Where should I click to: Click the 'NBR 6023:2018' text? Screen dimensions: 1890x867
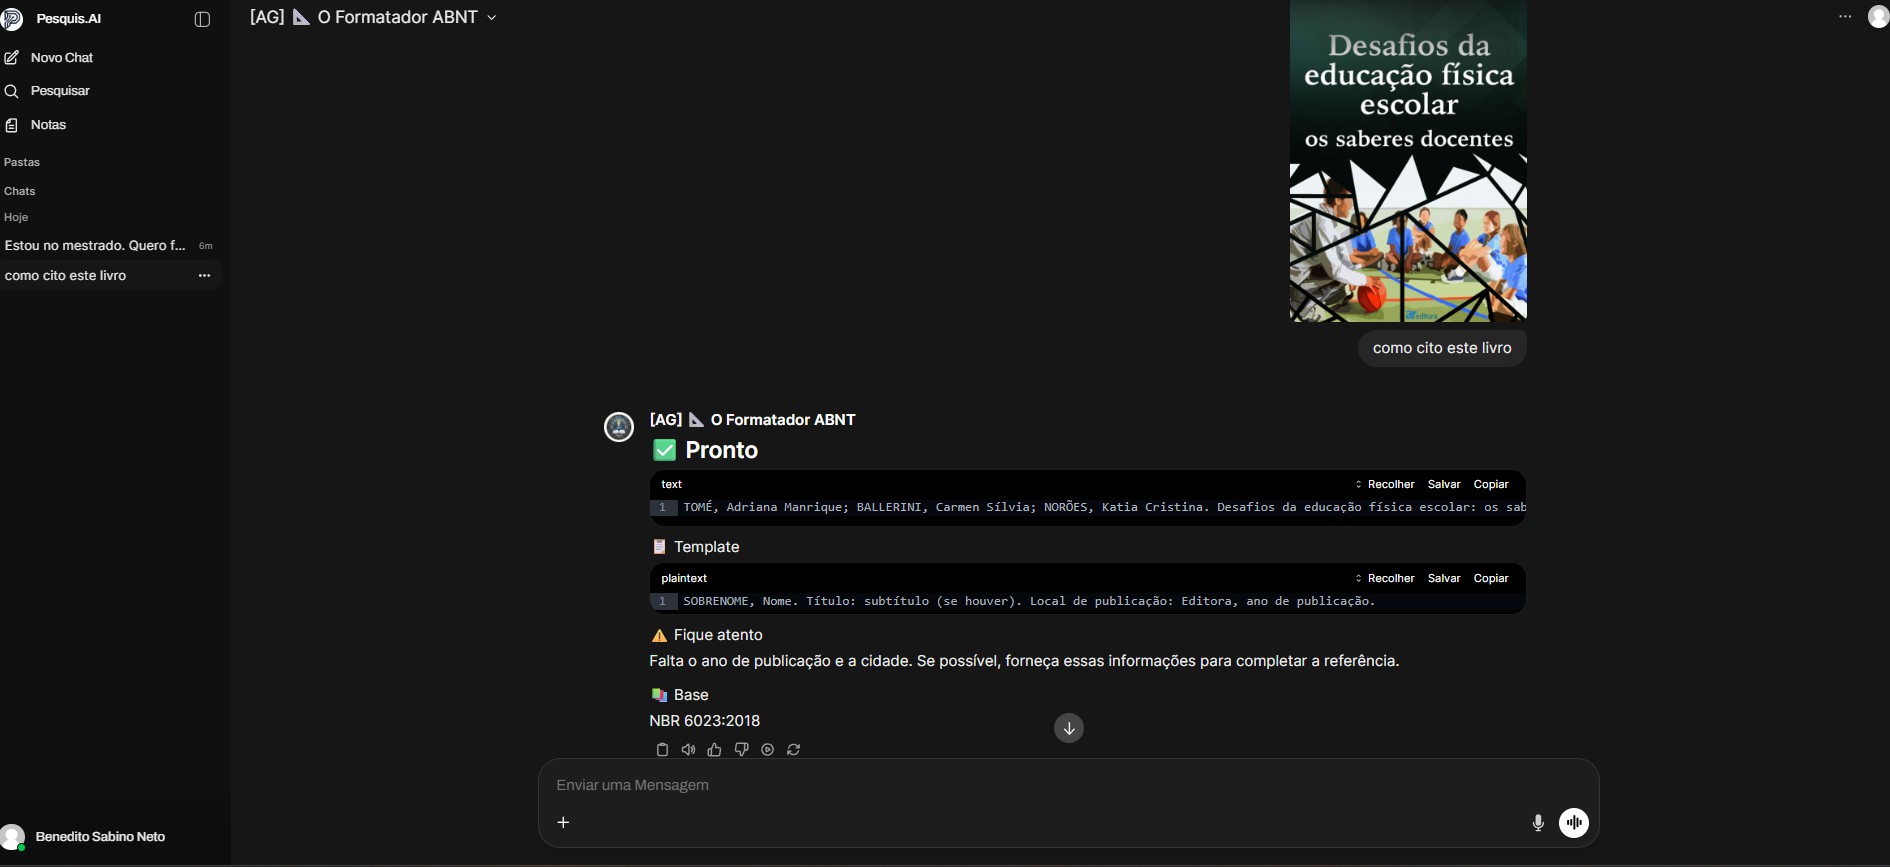705,721
